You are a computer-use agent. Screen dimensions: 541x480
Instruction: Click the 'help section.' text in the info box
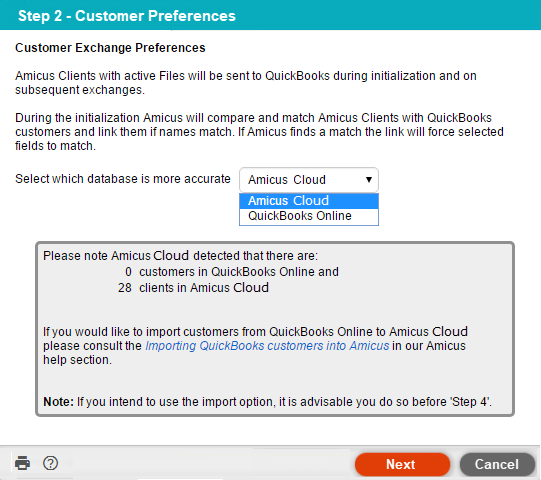(77, 360)
